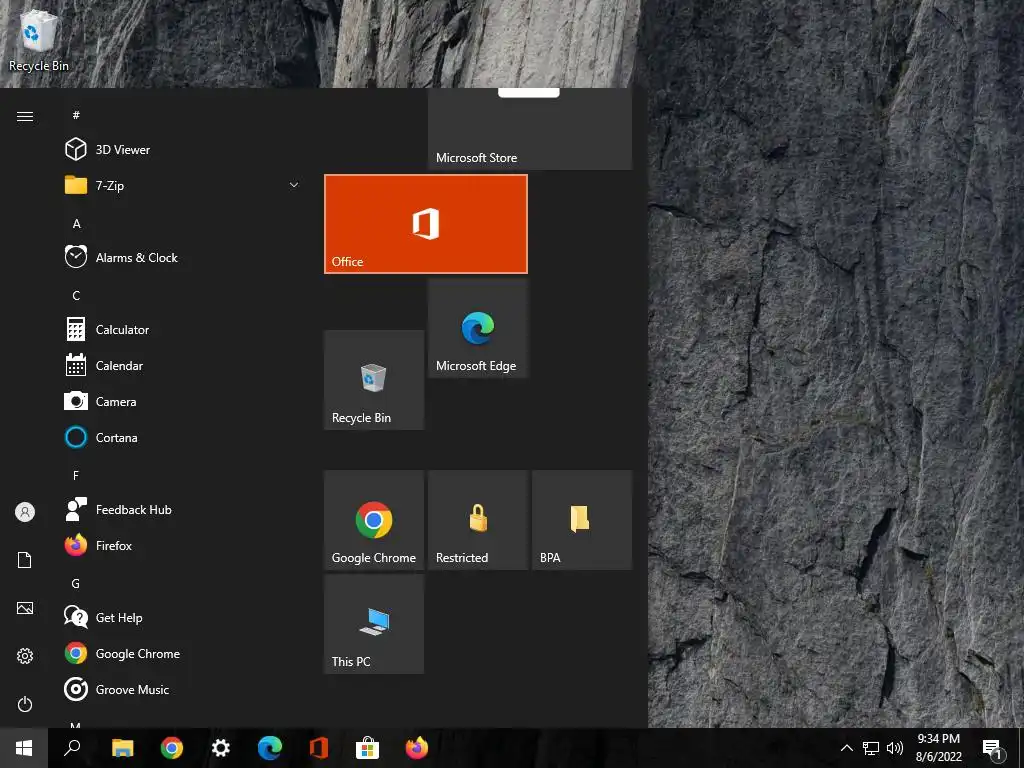Open Office from the taskbar

click(319, 748)
